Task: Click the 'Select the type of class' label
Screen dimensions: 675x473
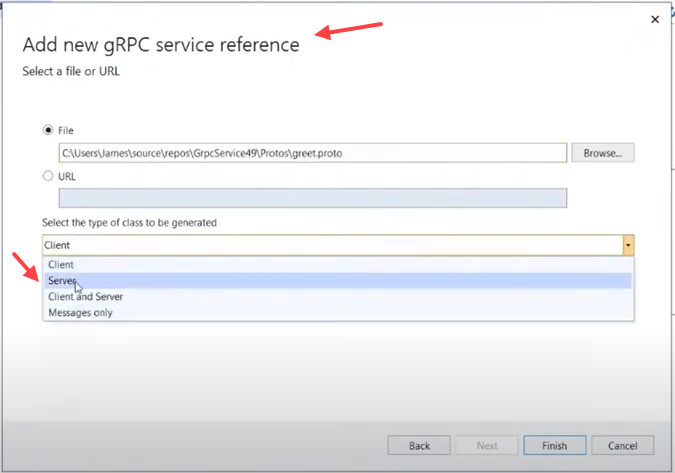Action: point(129,222)
